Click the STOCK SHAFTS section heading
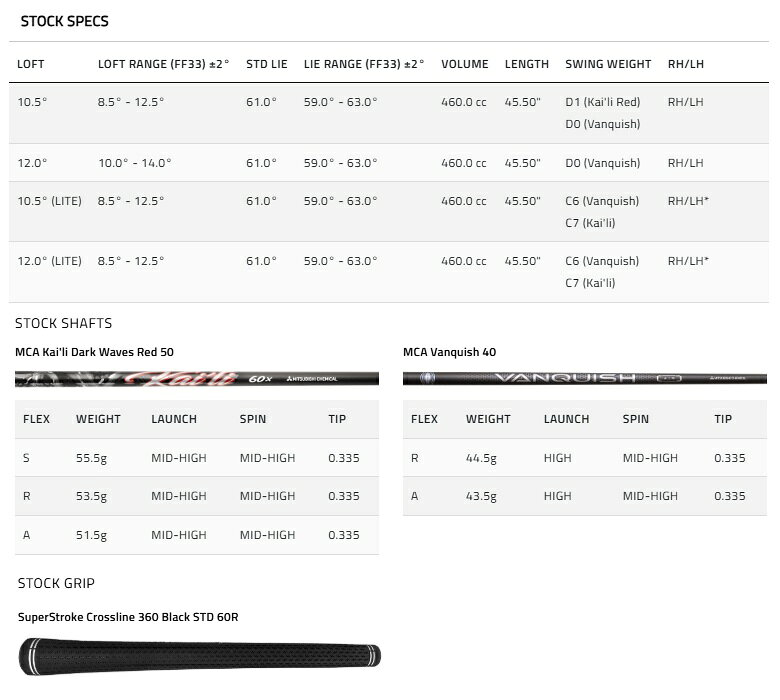The image size is (780, 700). pos(64,323)
